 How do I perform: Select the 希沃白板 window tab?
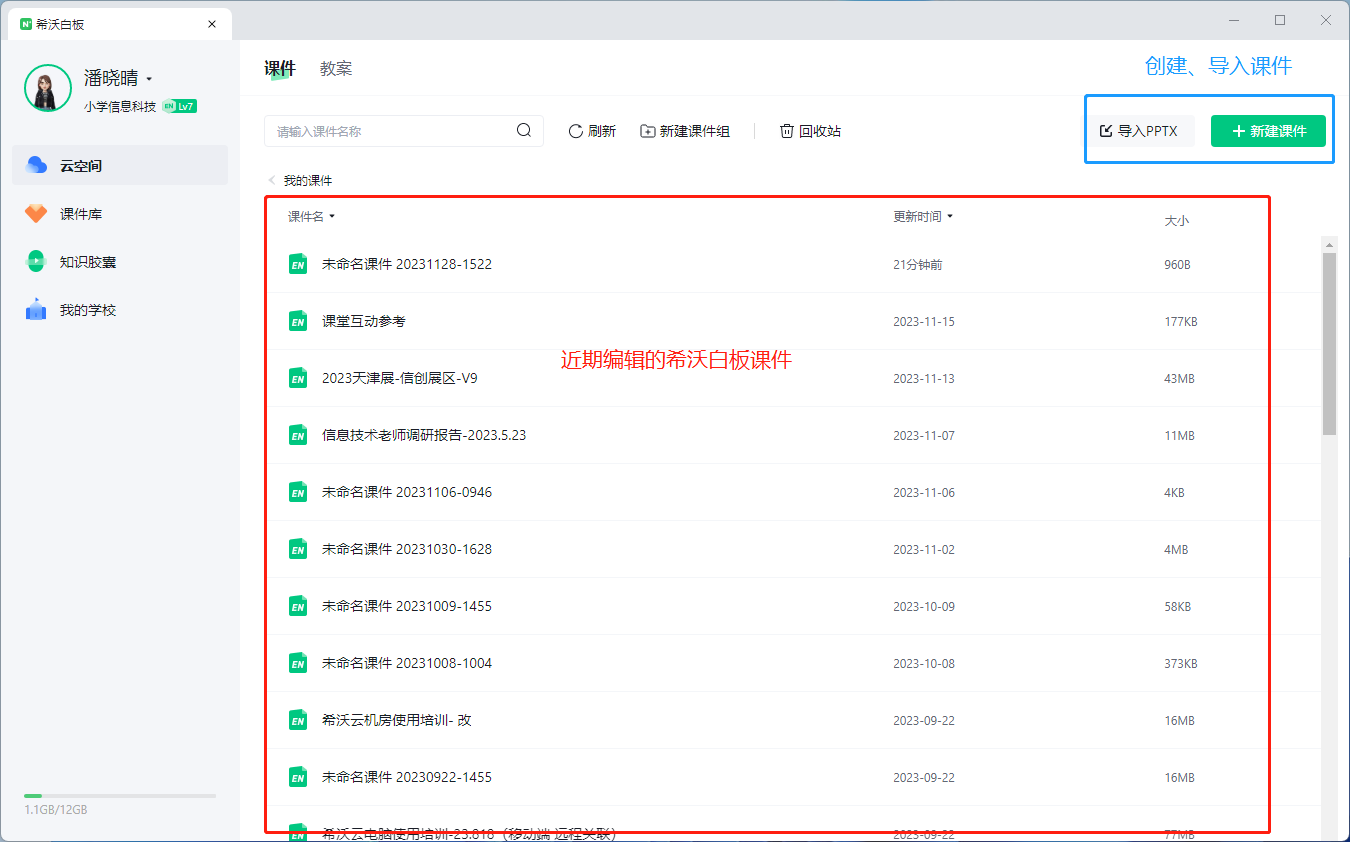click(x=119, y=24)
